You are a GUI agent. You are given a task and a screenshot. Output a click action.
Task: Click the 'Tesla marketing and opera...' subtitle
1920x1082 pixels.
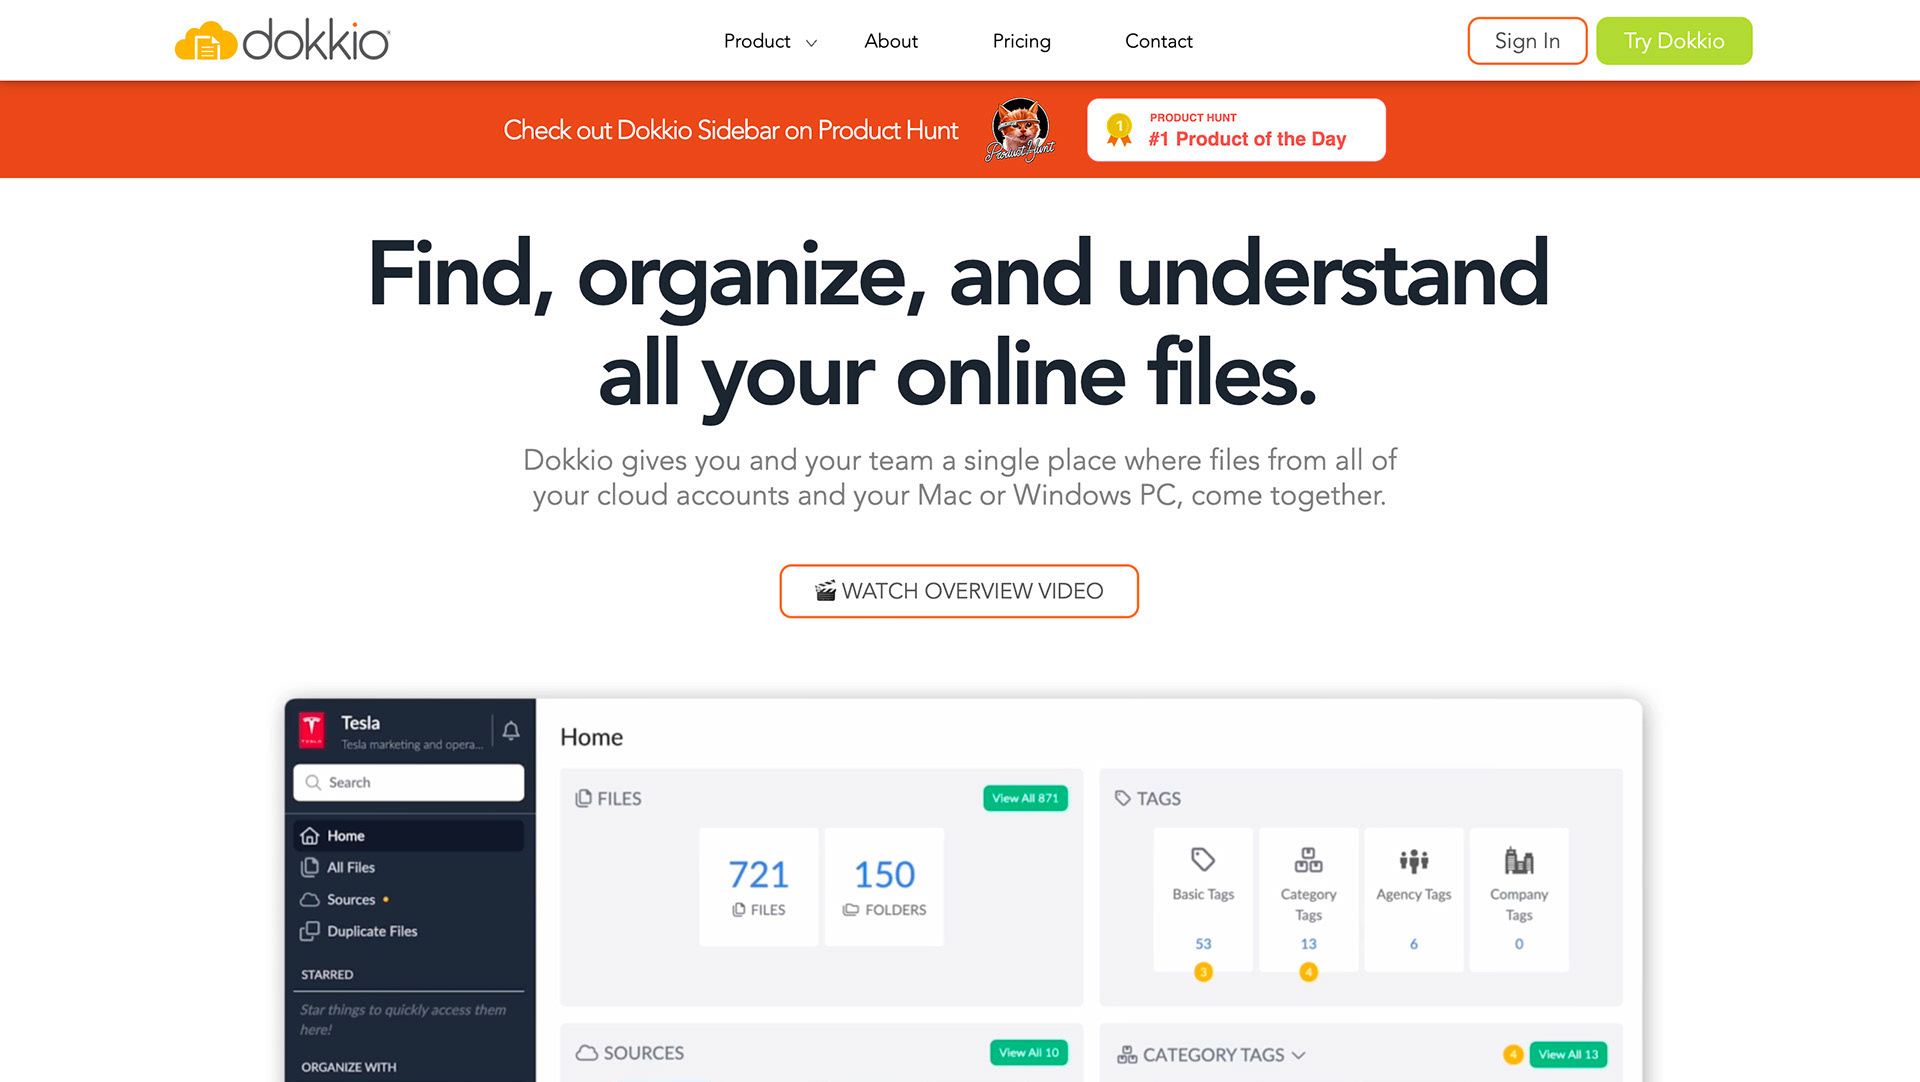click(x=412, y=745)
